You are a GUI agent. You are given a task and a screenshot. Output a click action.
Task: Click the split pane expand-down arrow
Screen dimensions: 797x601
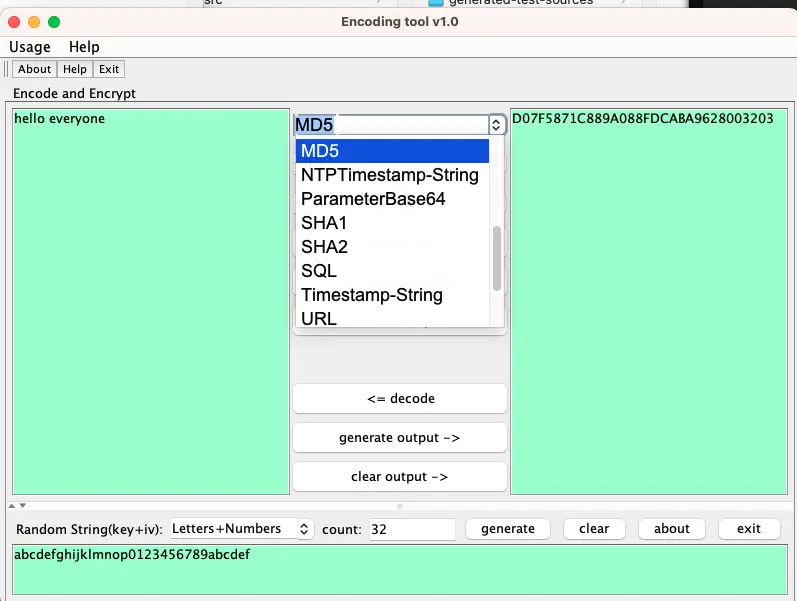pos(23,506)
